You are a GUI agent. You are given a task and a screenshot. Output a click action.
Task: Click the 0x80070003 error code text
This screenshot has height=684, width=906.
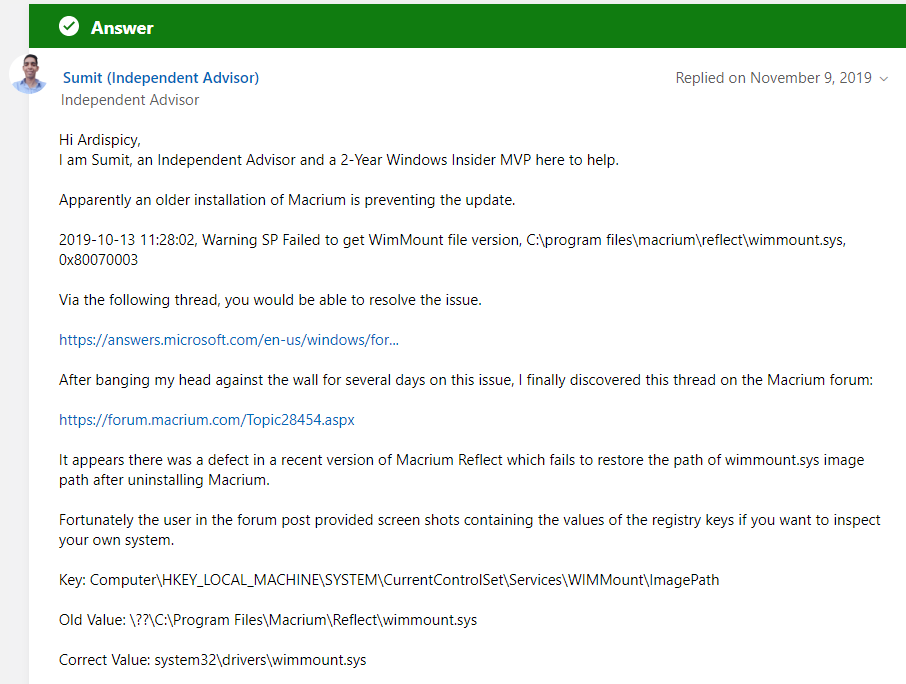point(98,260)
